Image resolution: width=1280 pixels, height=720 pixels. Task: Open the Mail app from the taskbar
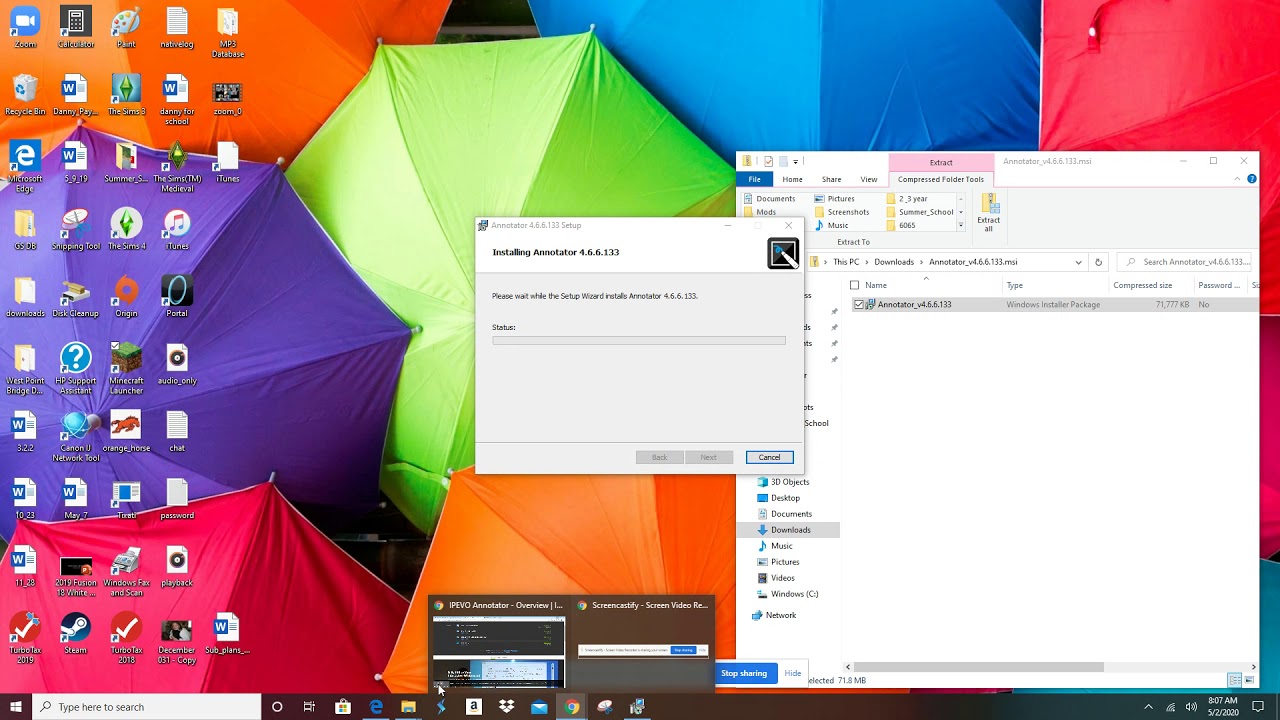pos(539,707)
